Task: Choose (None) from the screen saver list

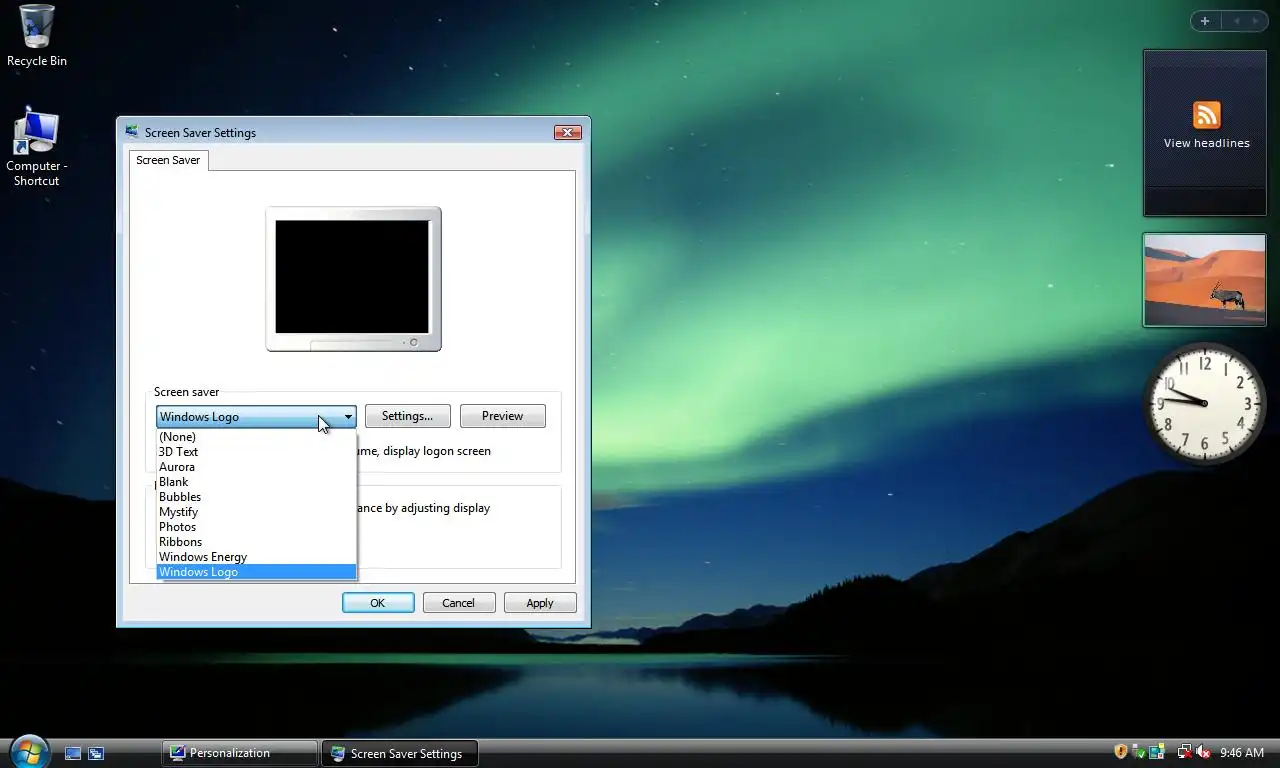Action: (256, 437)
